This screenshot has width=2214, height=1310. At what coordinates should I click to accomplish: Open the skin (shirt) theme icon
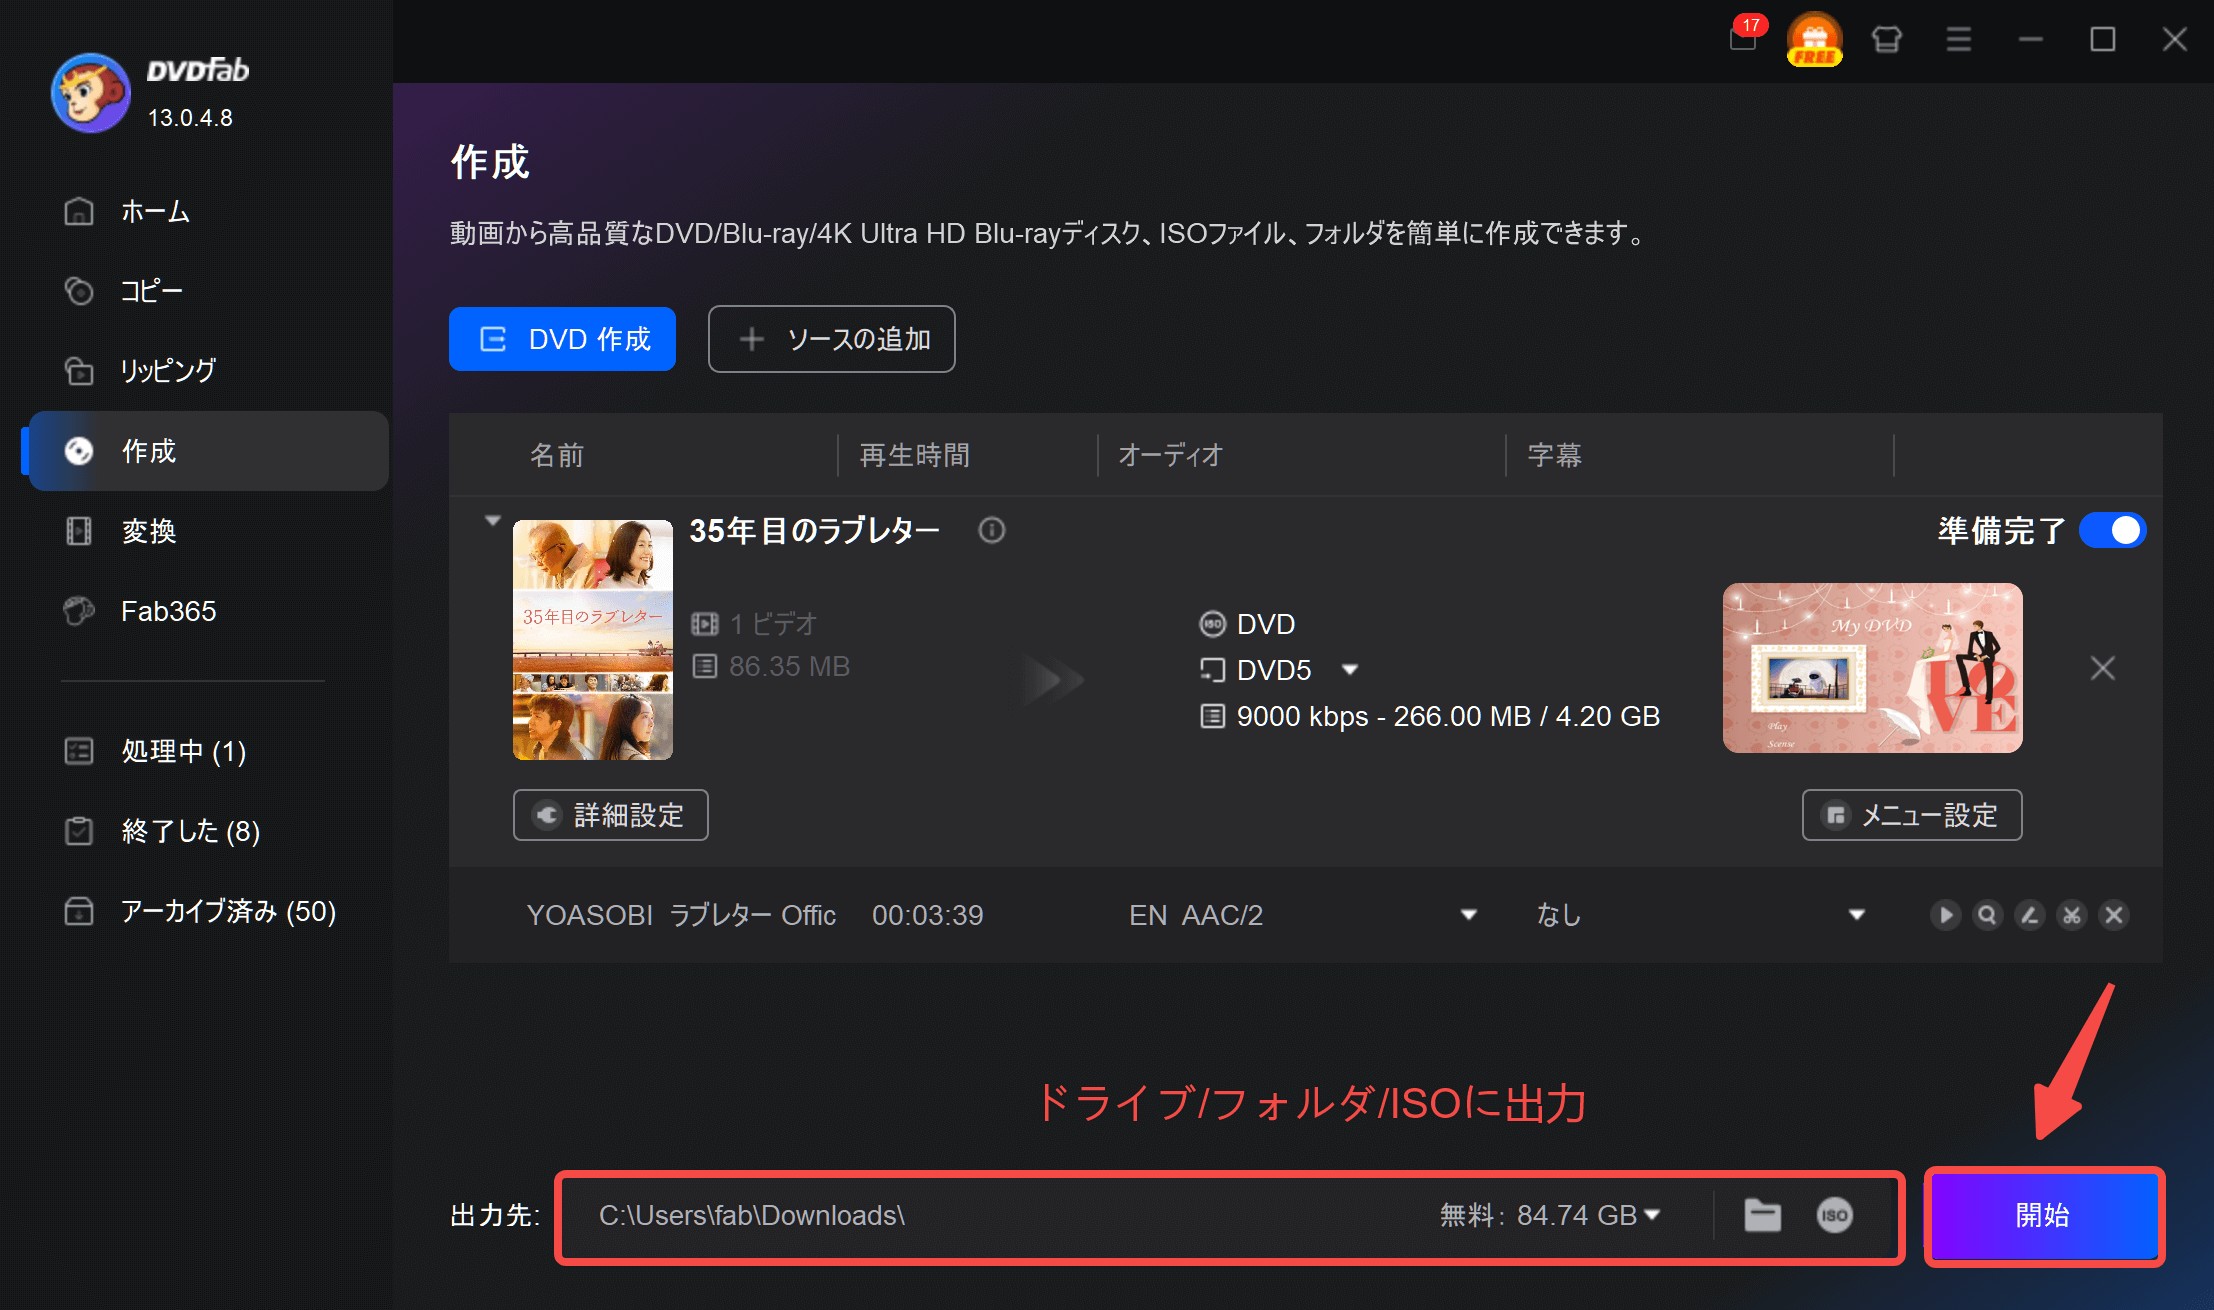pyautogui.click(x=1886, y=39)
